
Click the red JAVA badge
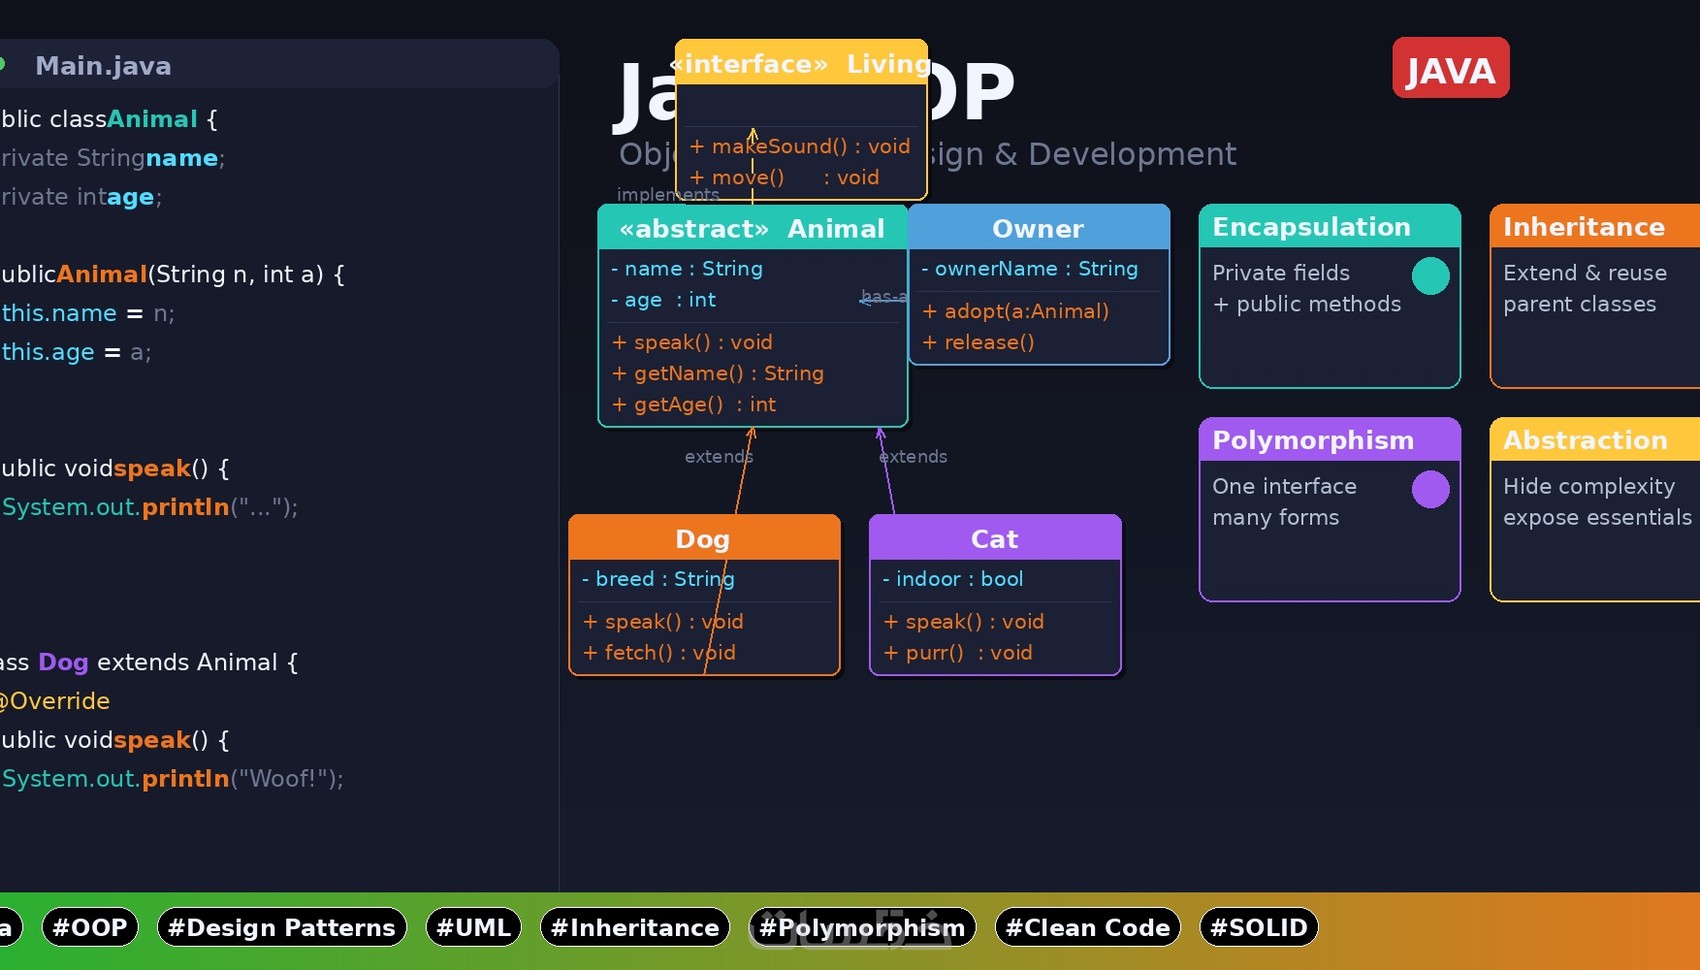pyautogui.click(x=1450, y=68)
